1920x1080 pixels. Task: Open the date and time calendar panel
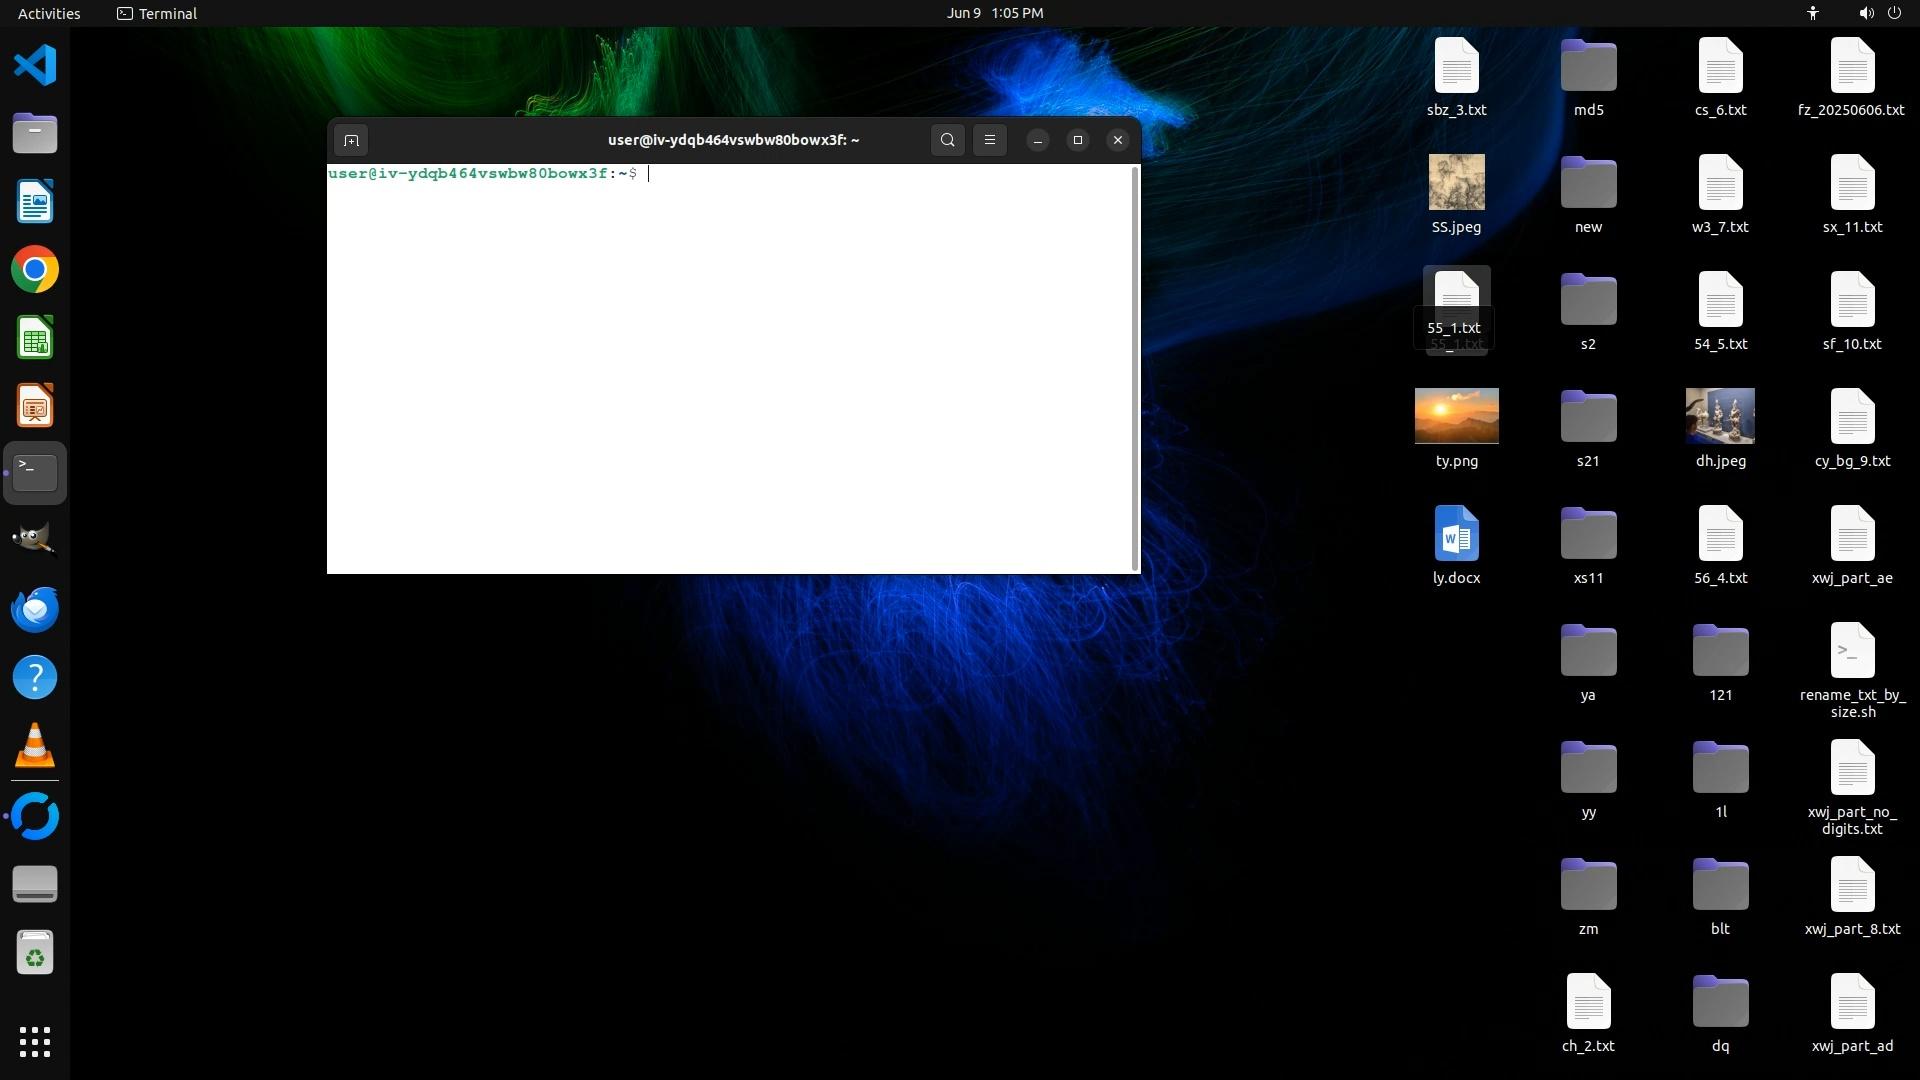pyautogui.click(x=994, y=13)
